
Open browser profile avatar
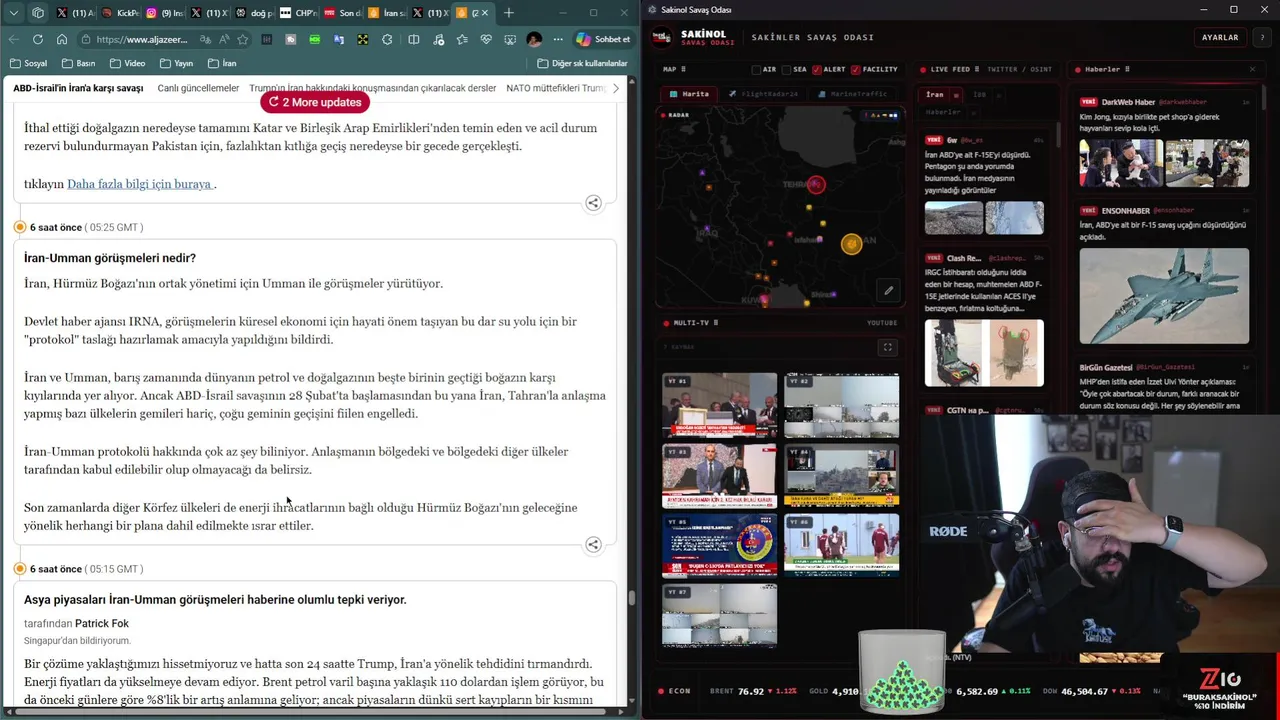pyautogui.click(x=534, y=39)
